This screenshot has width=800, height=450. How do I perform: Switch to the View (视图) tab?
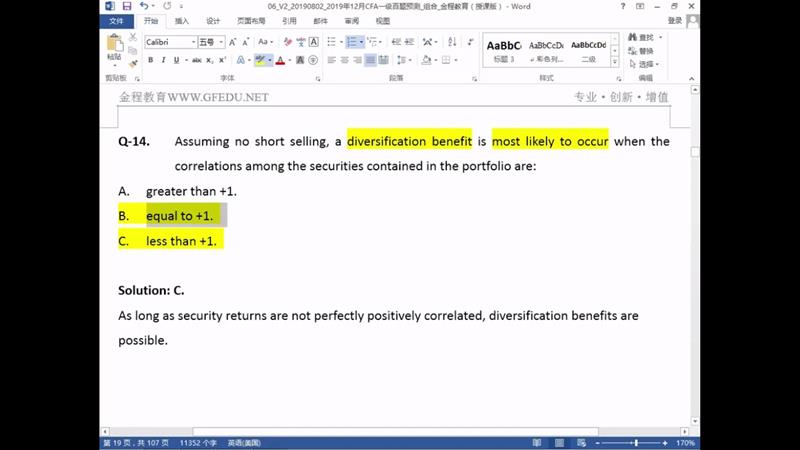coord(383,21)
